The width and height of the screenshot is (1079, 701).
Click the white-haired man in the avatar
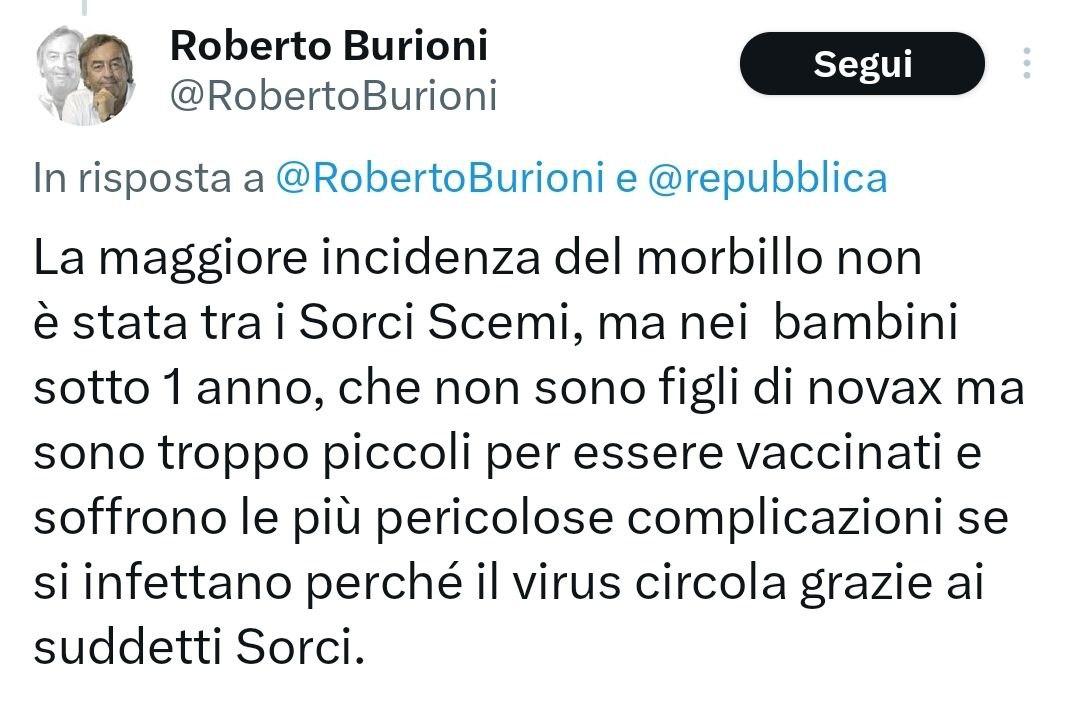click(x=60, y=72)
